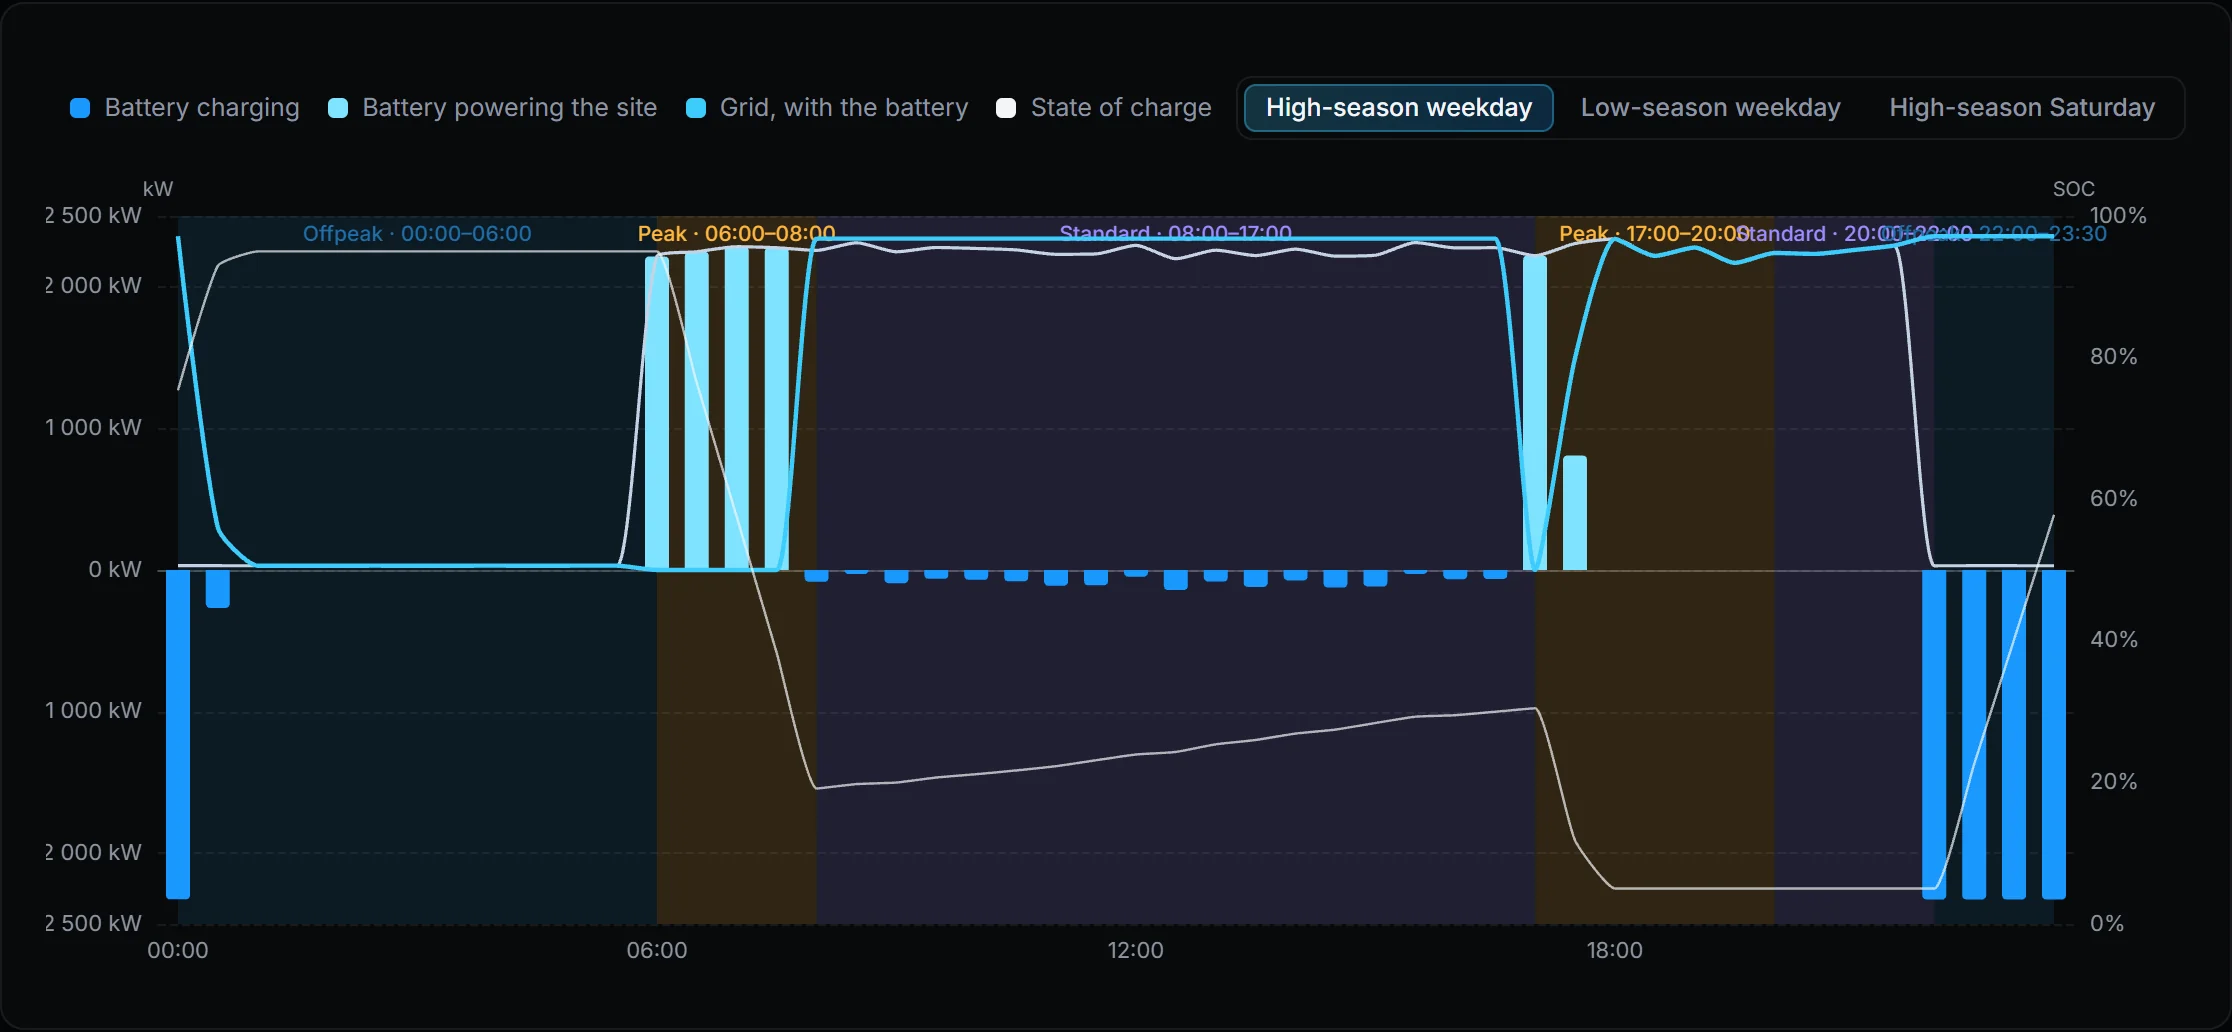Click the Peak 17:00–20:00 label
2232x1032 pixels.
coord(1655,234)
